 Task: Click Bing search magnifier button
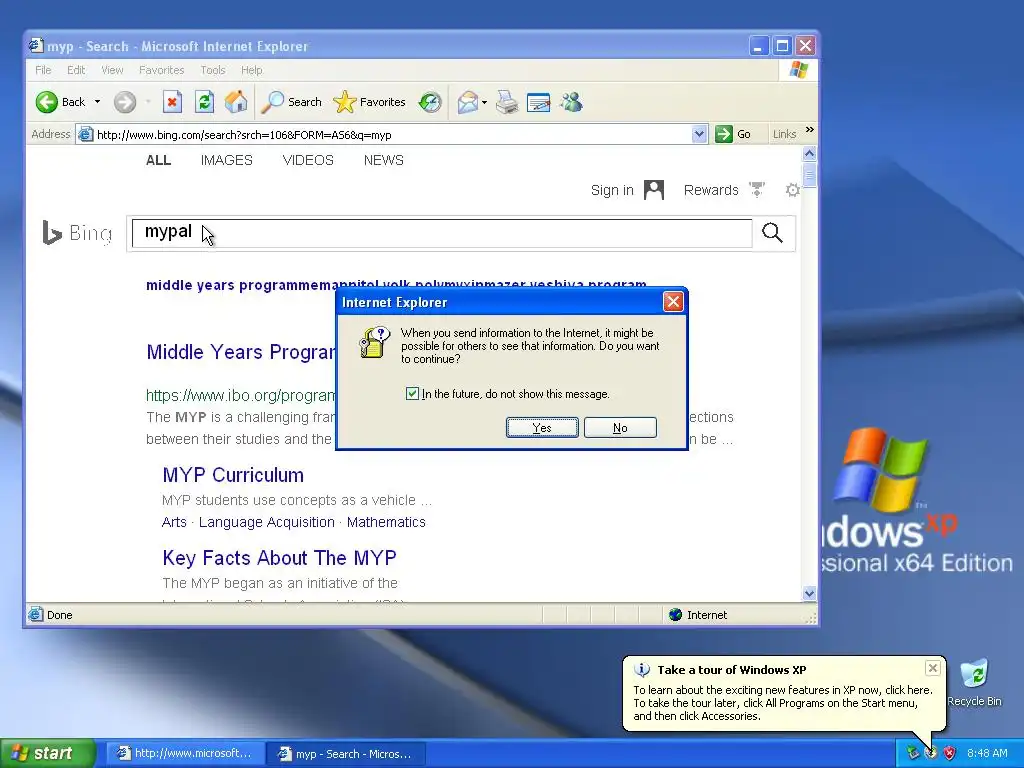point(773,233)
